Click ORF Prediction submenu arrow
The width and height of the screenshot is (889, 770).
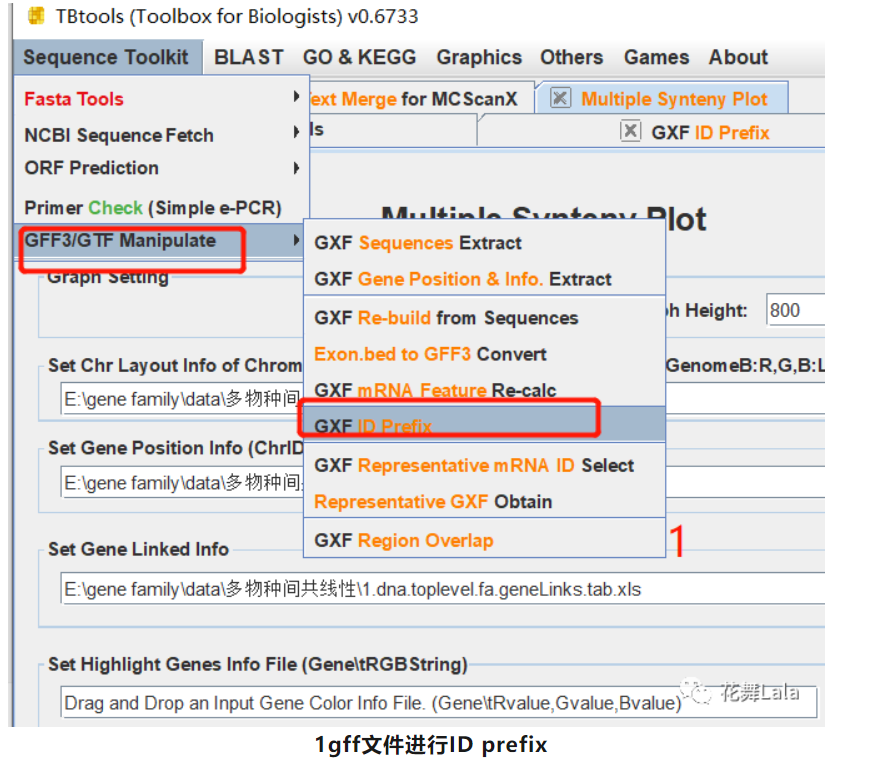(x=296, y=168)
